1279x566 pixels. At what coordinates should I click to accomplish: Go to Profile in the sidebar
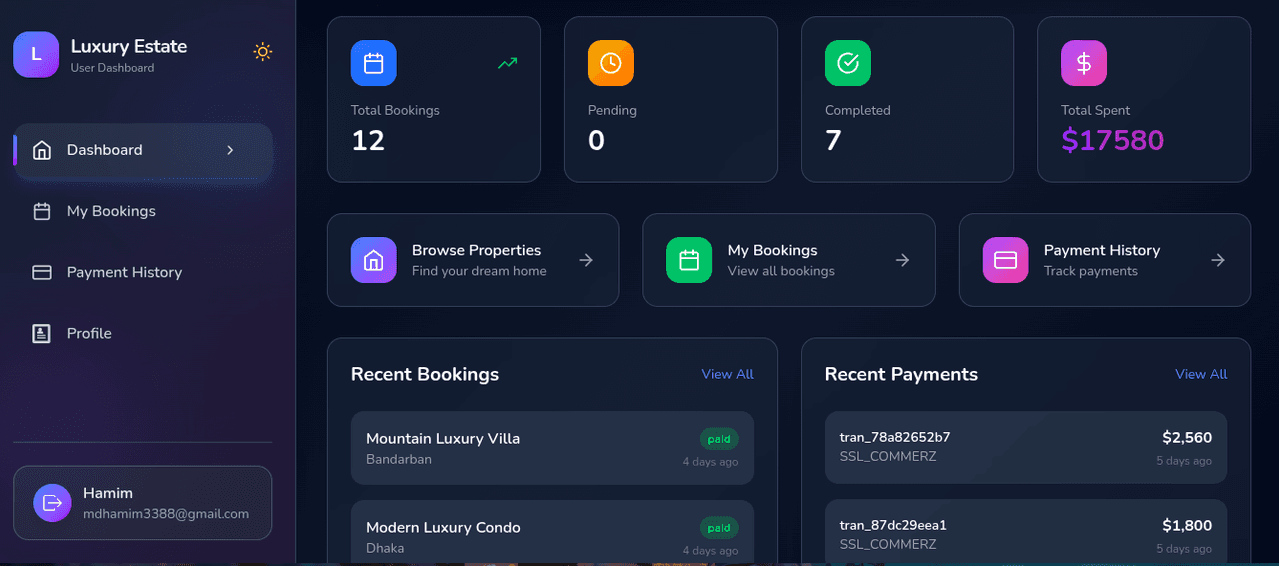(89, 333)
